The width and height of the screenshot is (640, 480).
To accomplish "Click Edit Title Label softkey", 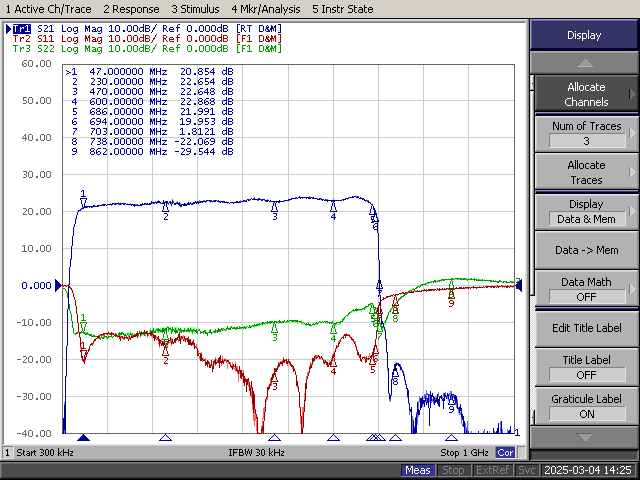I will [x=586, y=328].
